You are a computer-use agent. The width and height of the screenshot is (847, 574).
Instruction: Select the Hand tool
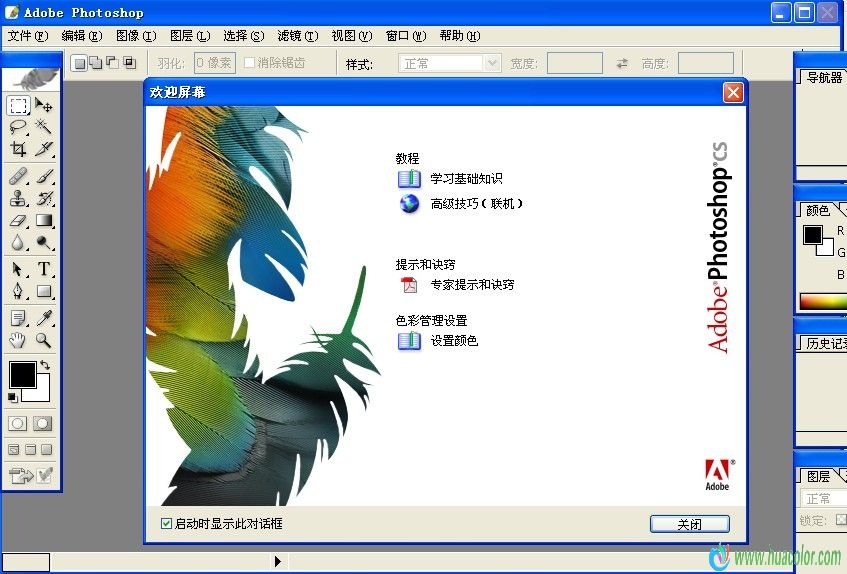[x=18, y=340]
